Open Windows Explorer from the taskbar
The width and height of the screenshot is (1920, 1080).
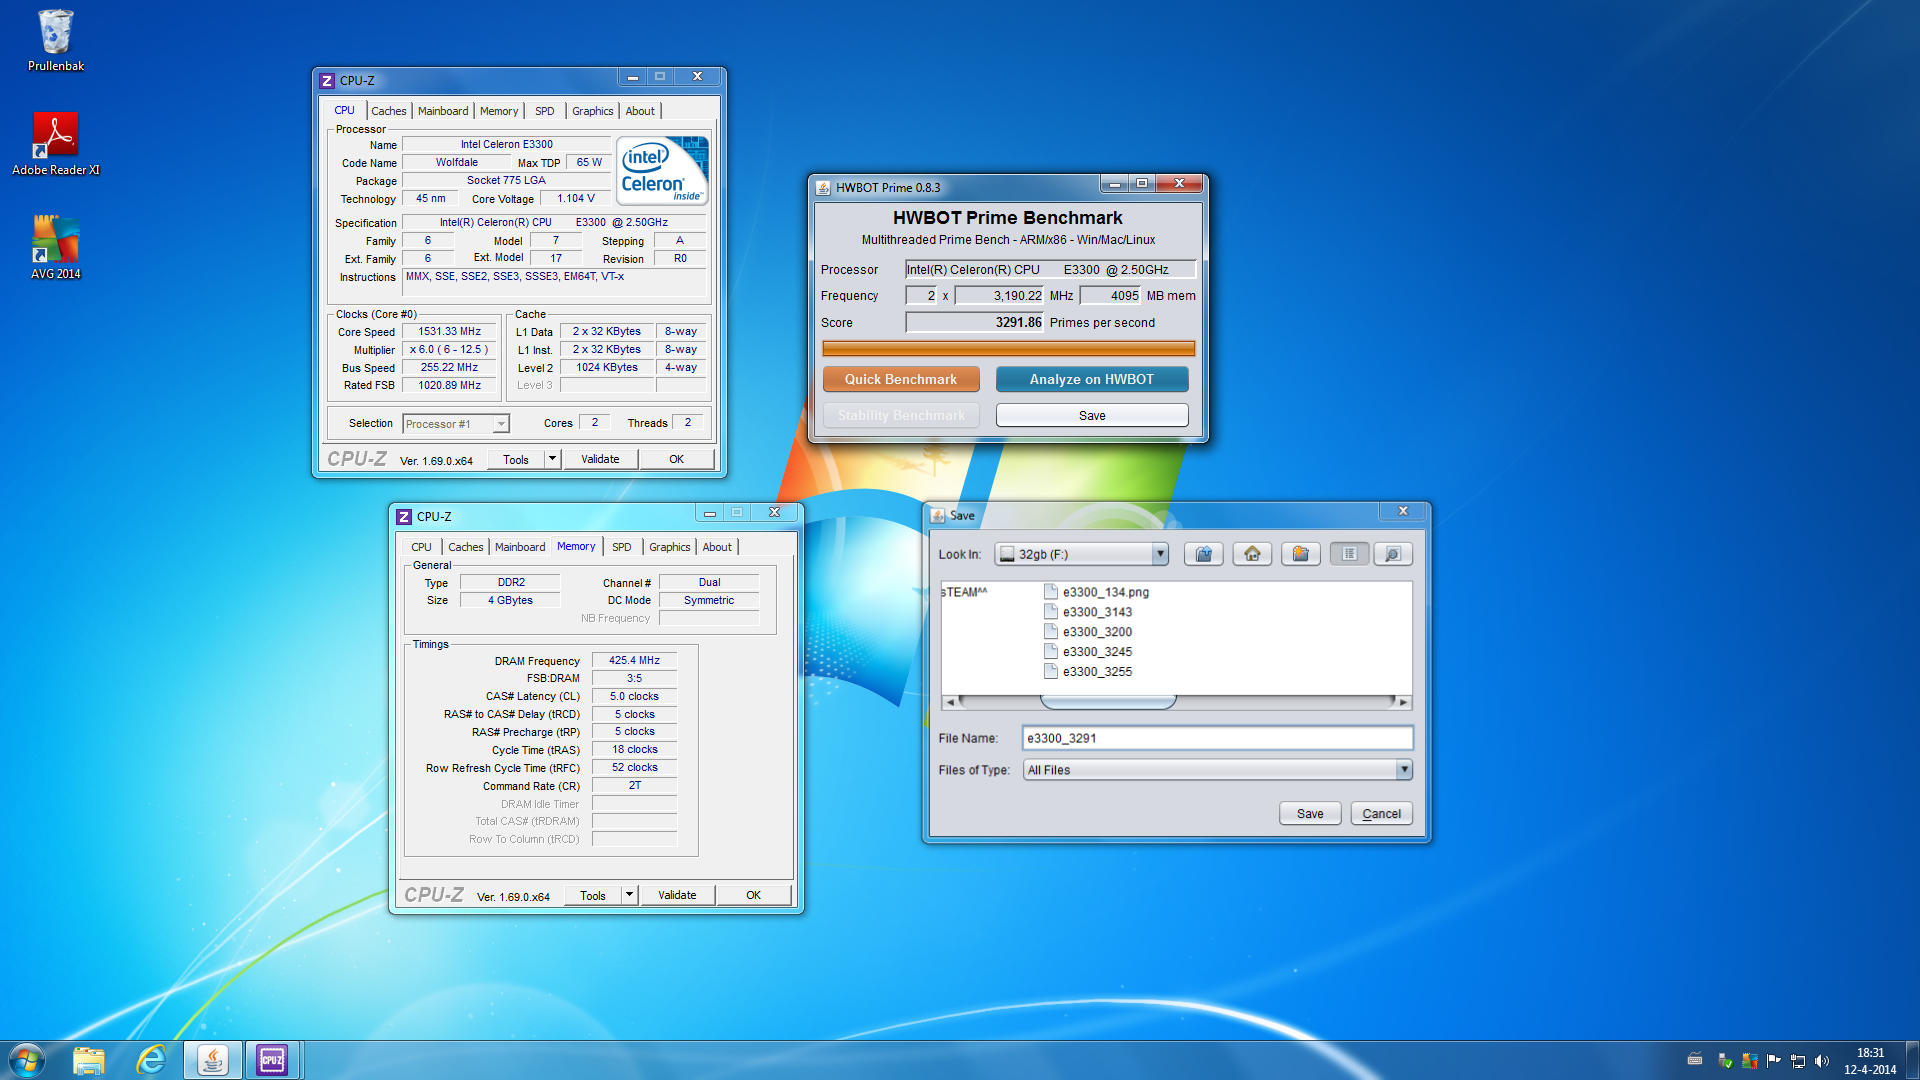pyautogui.click(x=89, y=1060)
